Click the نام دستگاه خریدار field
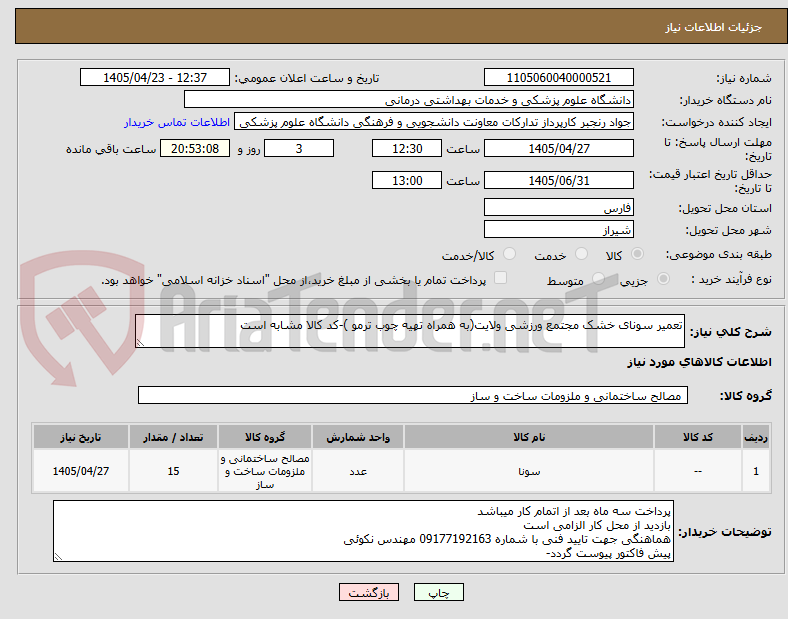The height and width of the screenshot is (619, 788). click(x=409, y=99)
